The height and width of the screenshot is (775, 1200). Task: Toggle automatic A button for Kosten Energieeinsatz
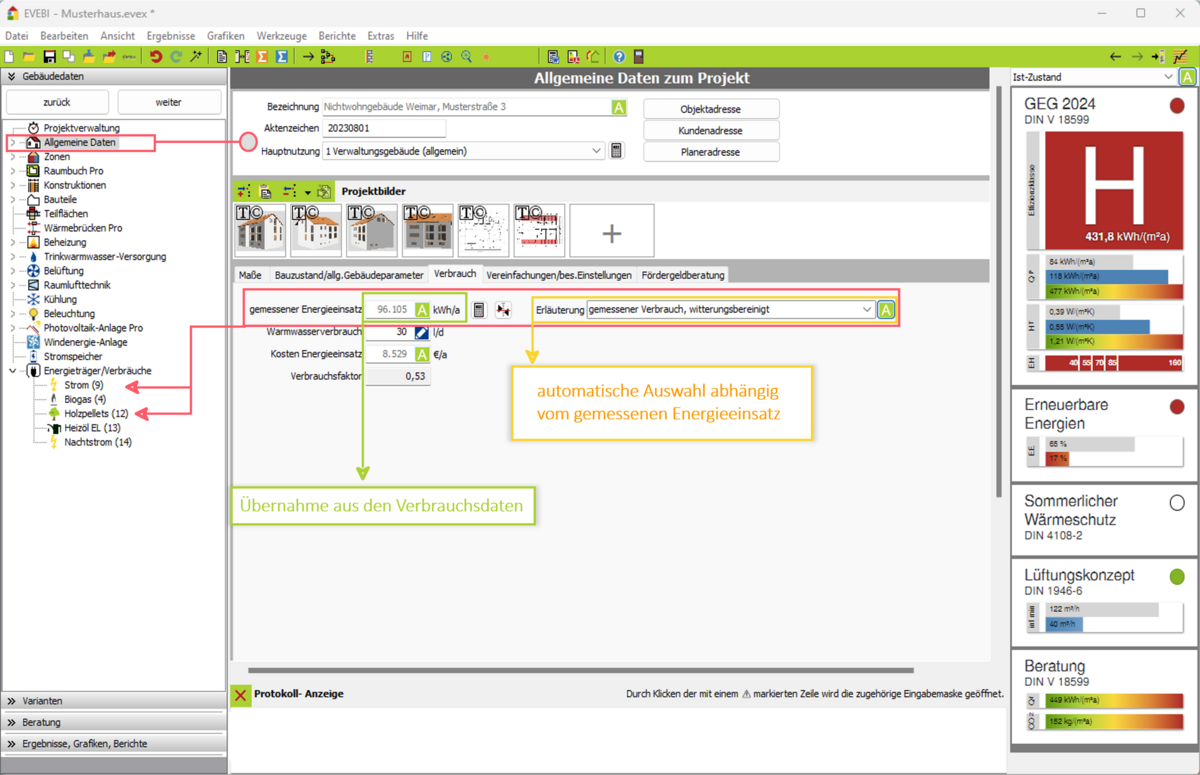[x=422, y=354]
